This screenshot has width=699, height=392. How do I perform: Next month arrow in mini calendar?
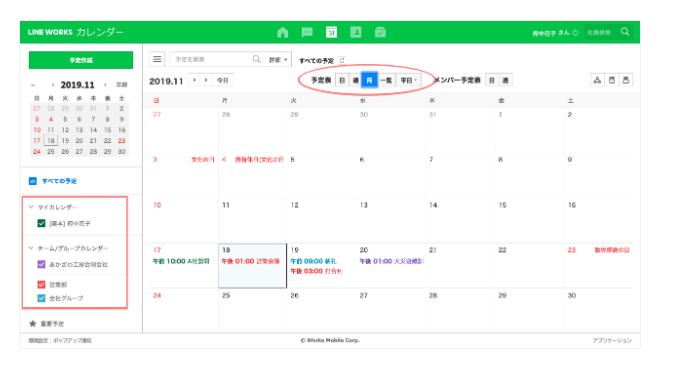tap(105, 85)
